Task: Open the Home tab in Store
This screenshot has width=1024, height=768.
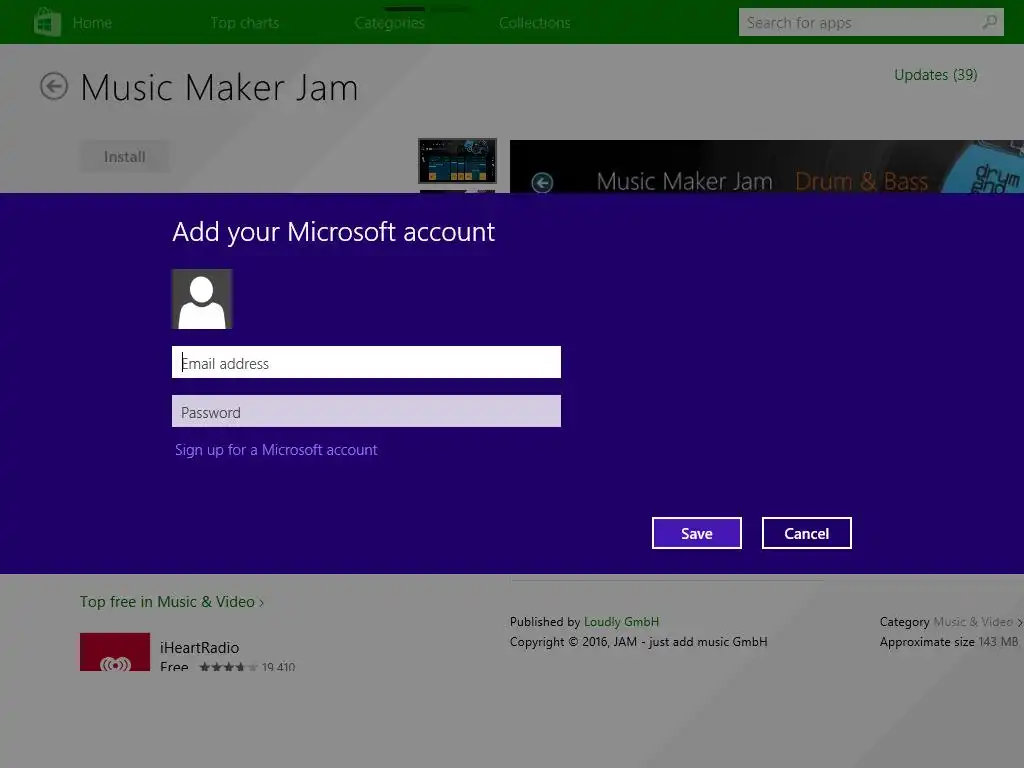Action: [x=92, y=23]
